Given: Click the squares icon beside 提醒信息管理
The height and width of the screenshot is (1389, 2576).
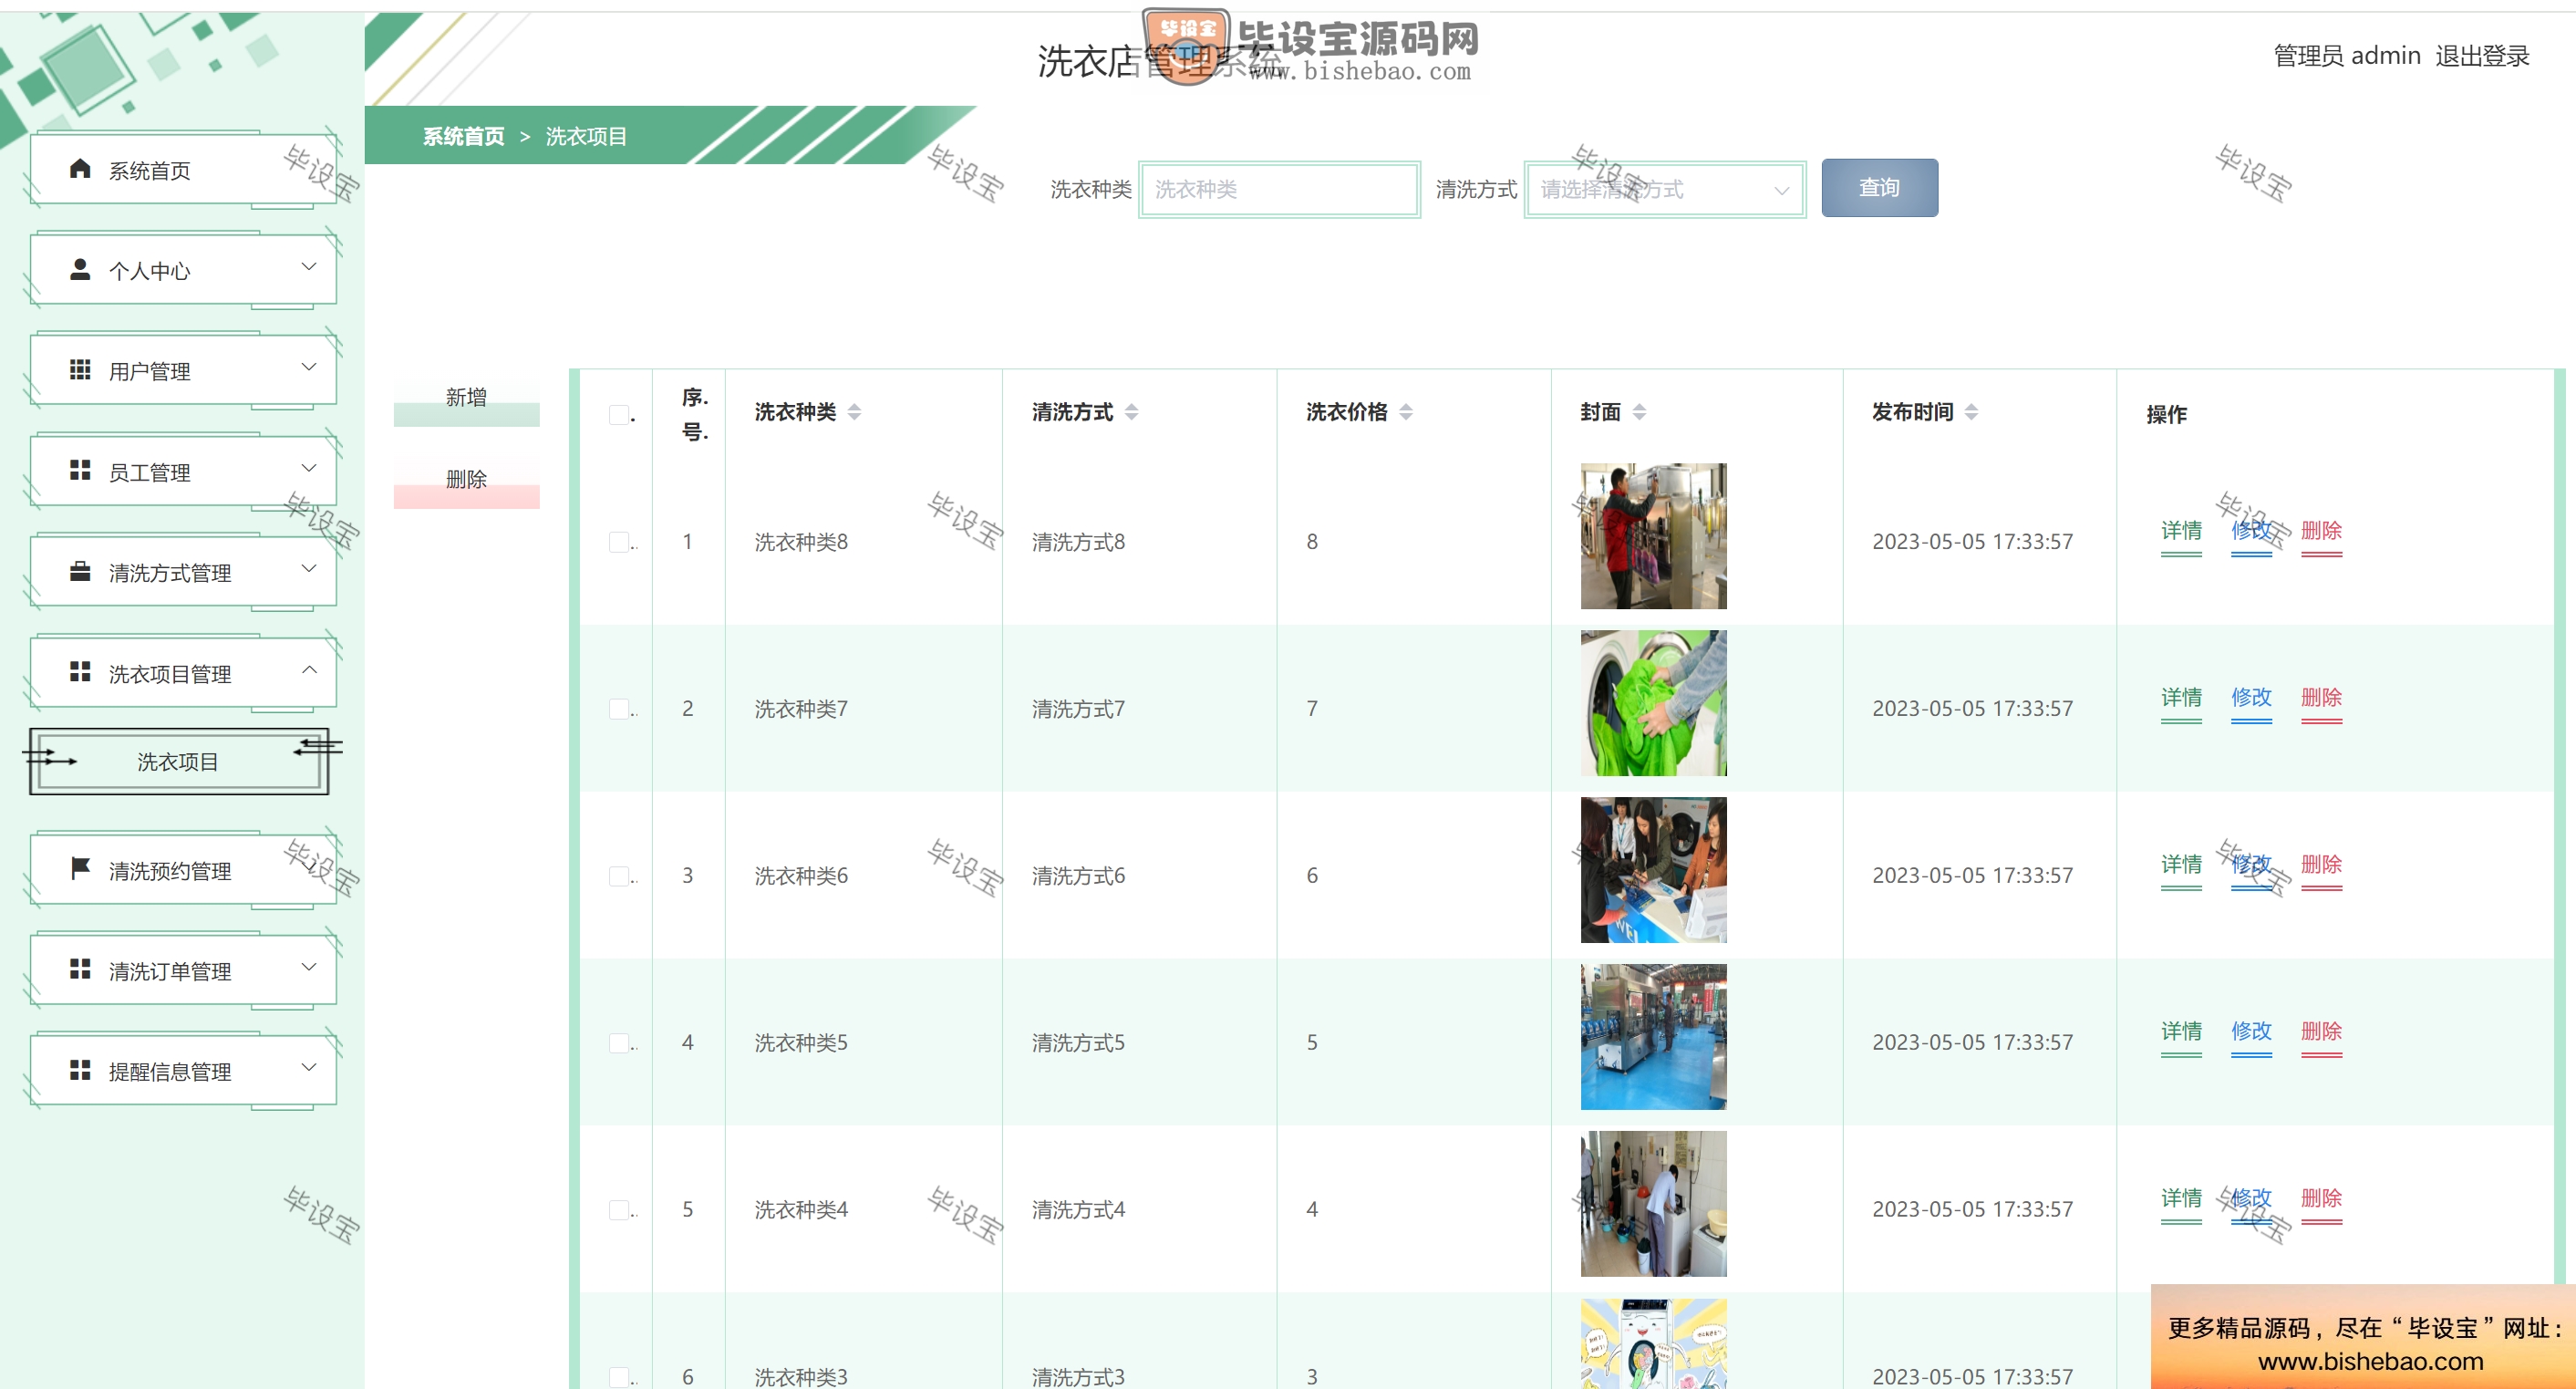Looking at the screenshot, I should click(x=80, y=1070).
